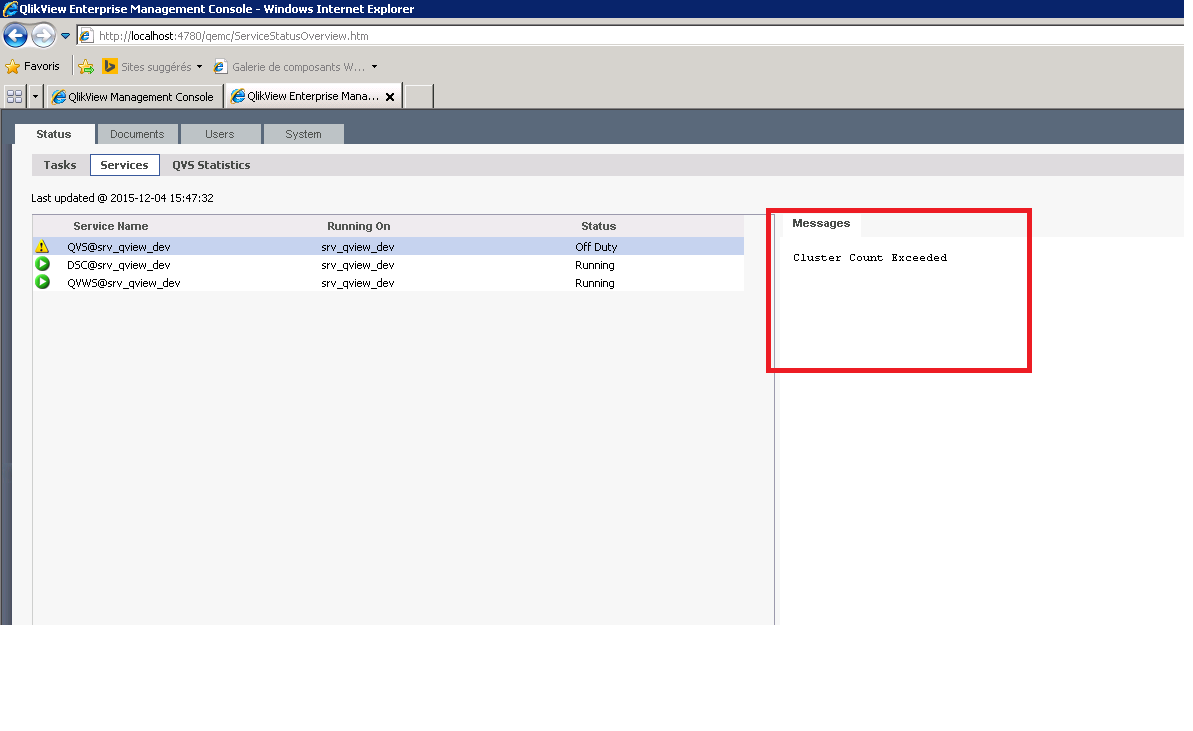This screenshot has height=731, width=1193.
Task: Open the tab list dropdown arrow
Action: click(35, 97)
